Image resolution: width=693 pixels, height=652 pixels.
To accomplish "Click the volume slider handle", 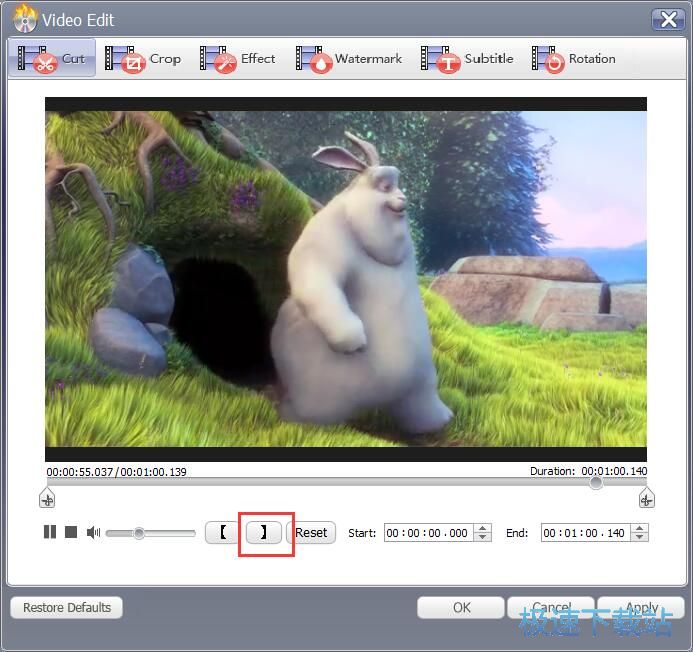I will (139, 533).
